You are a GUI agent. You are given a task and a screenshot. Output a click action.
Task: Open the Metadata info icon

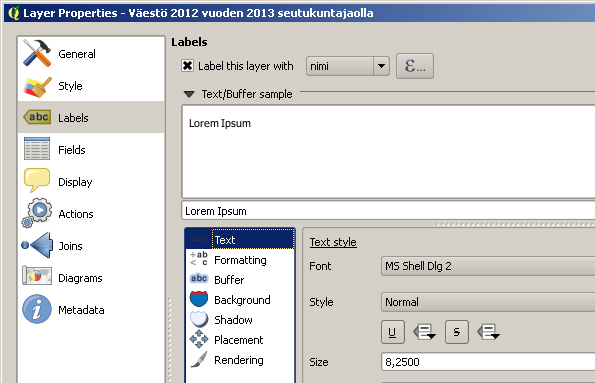(x=37, y=309)
